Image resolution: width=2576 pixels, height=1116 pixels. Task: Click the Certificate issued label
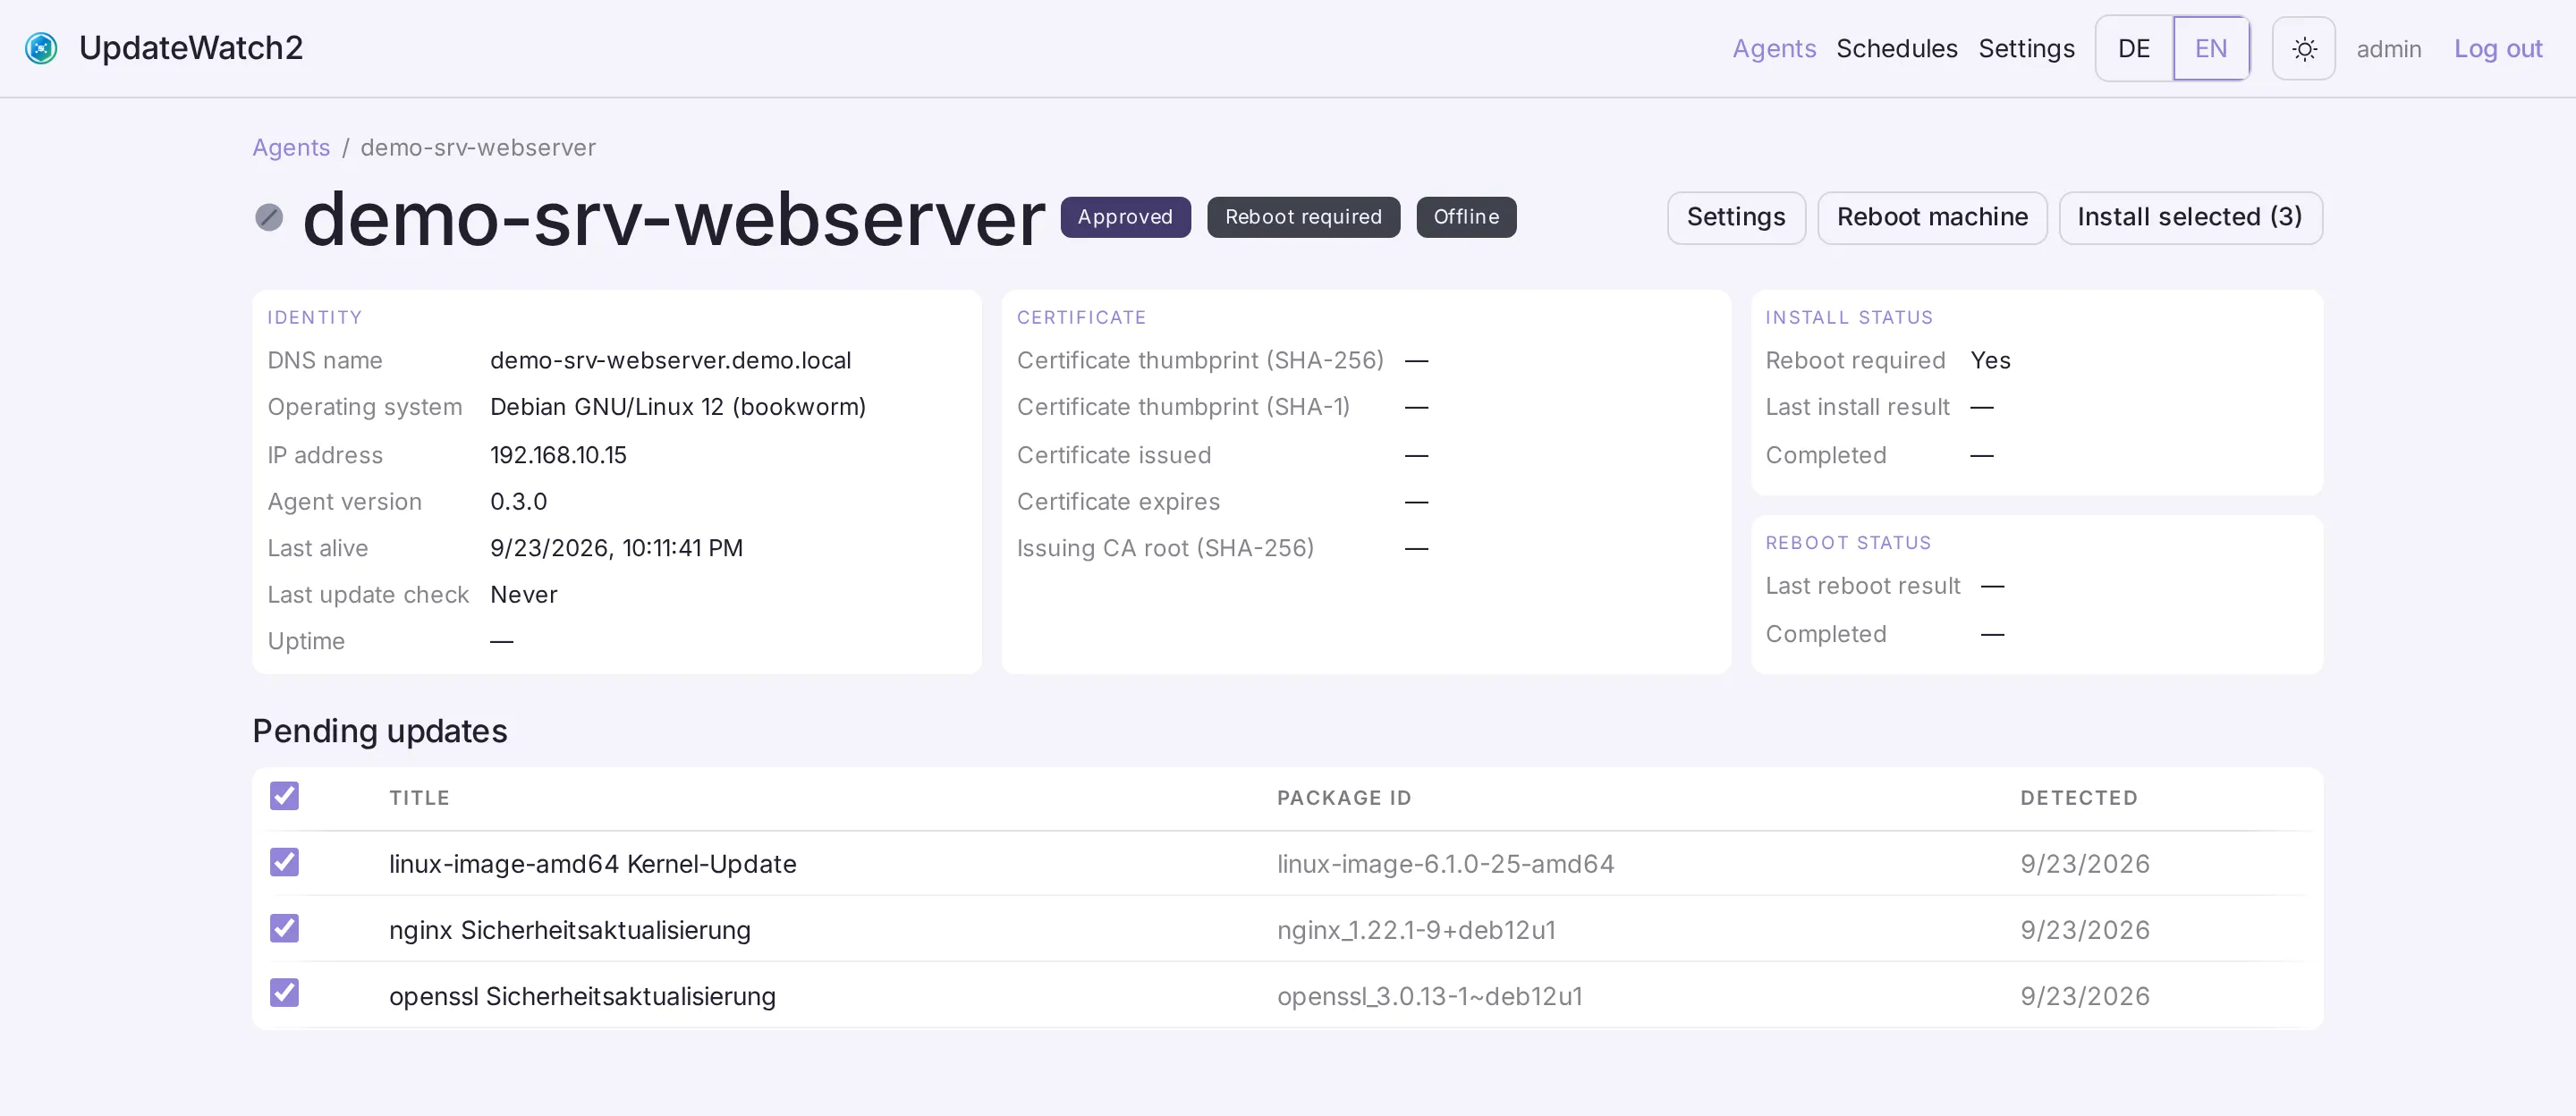tap(1113, 455)
